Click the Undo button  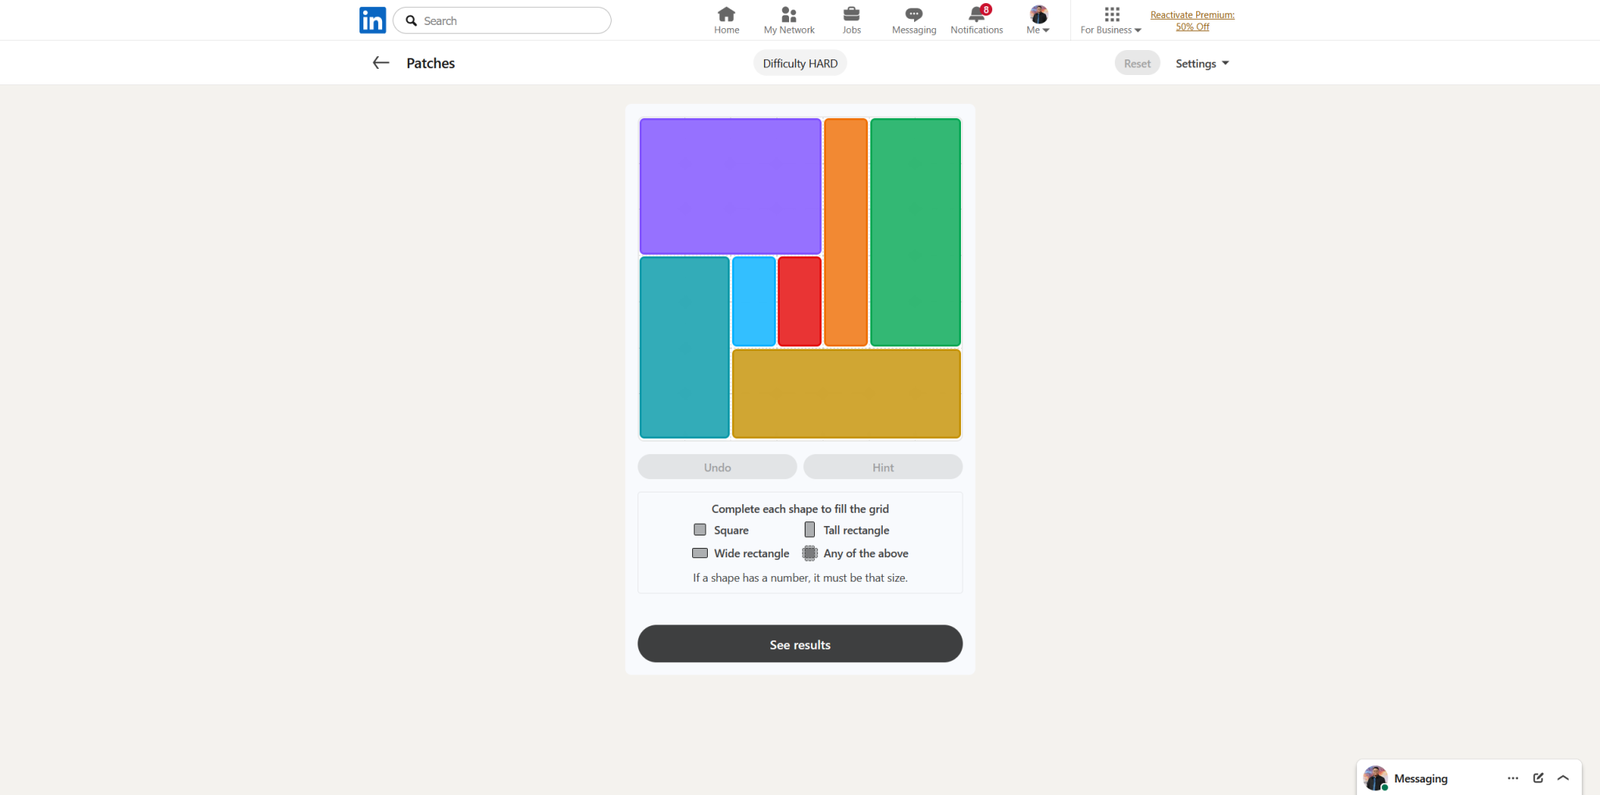[x=717, y=467]
